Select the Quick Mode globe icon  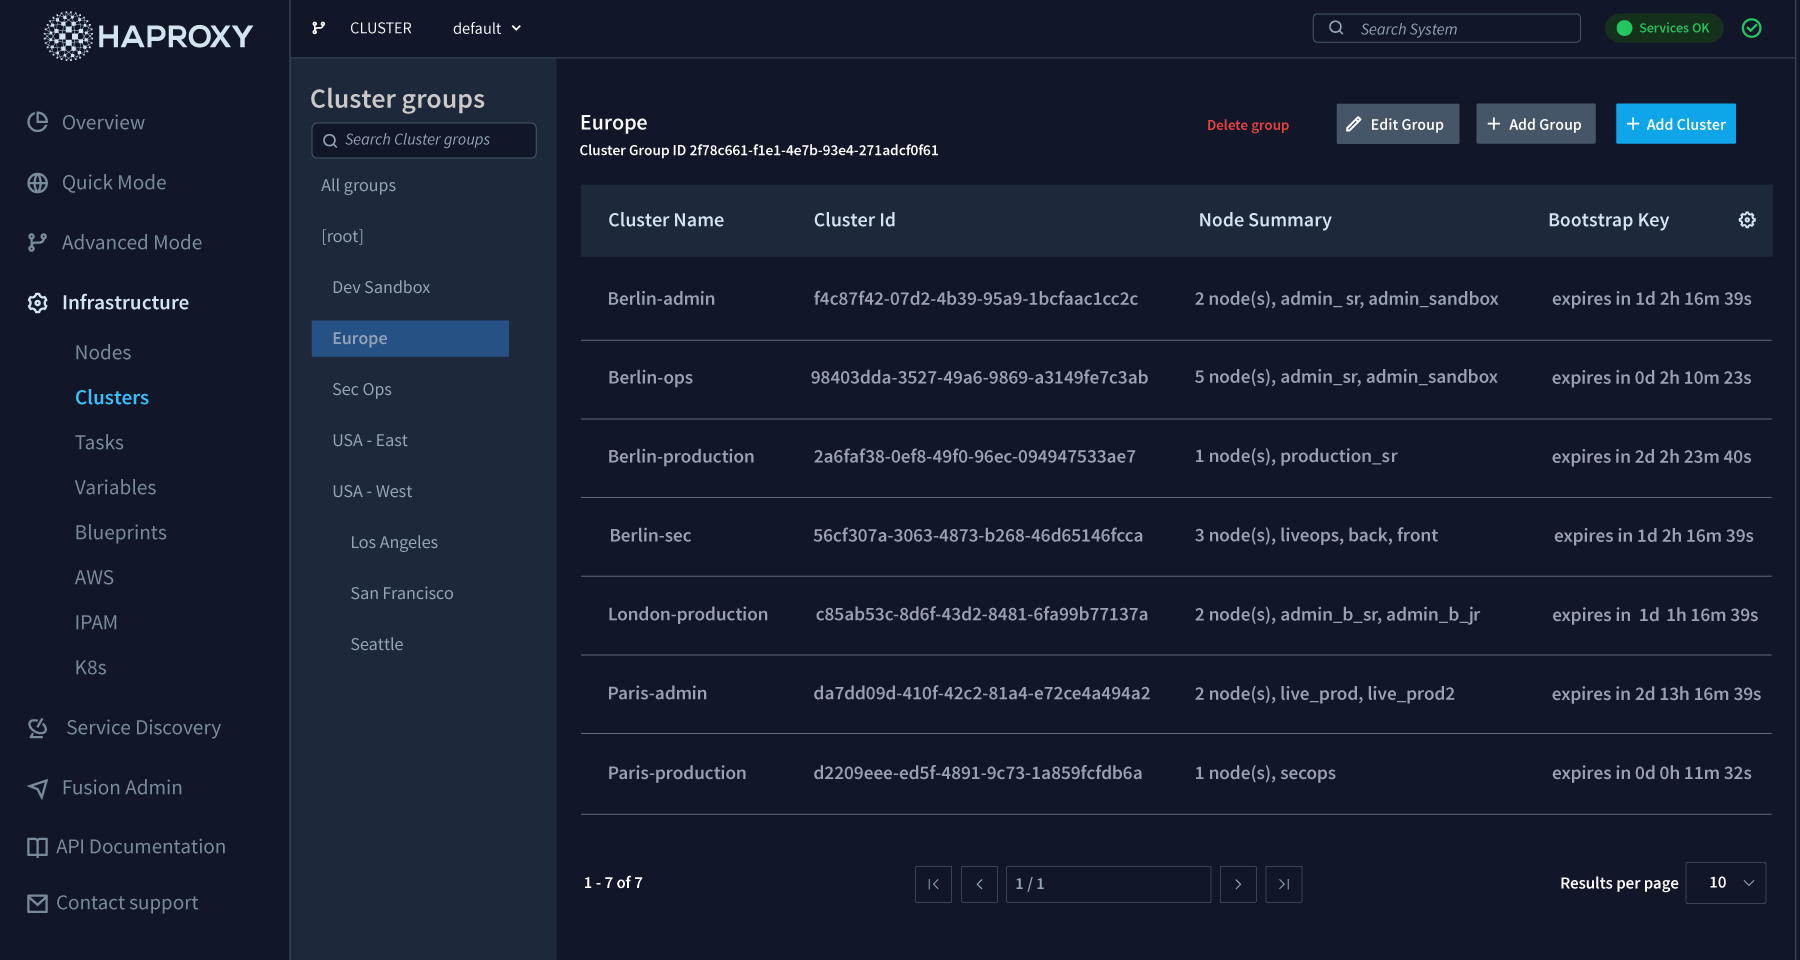point(38,182)
